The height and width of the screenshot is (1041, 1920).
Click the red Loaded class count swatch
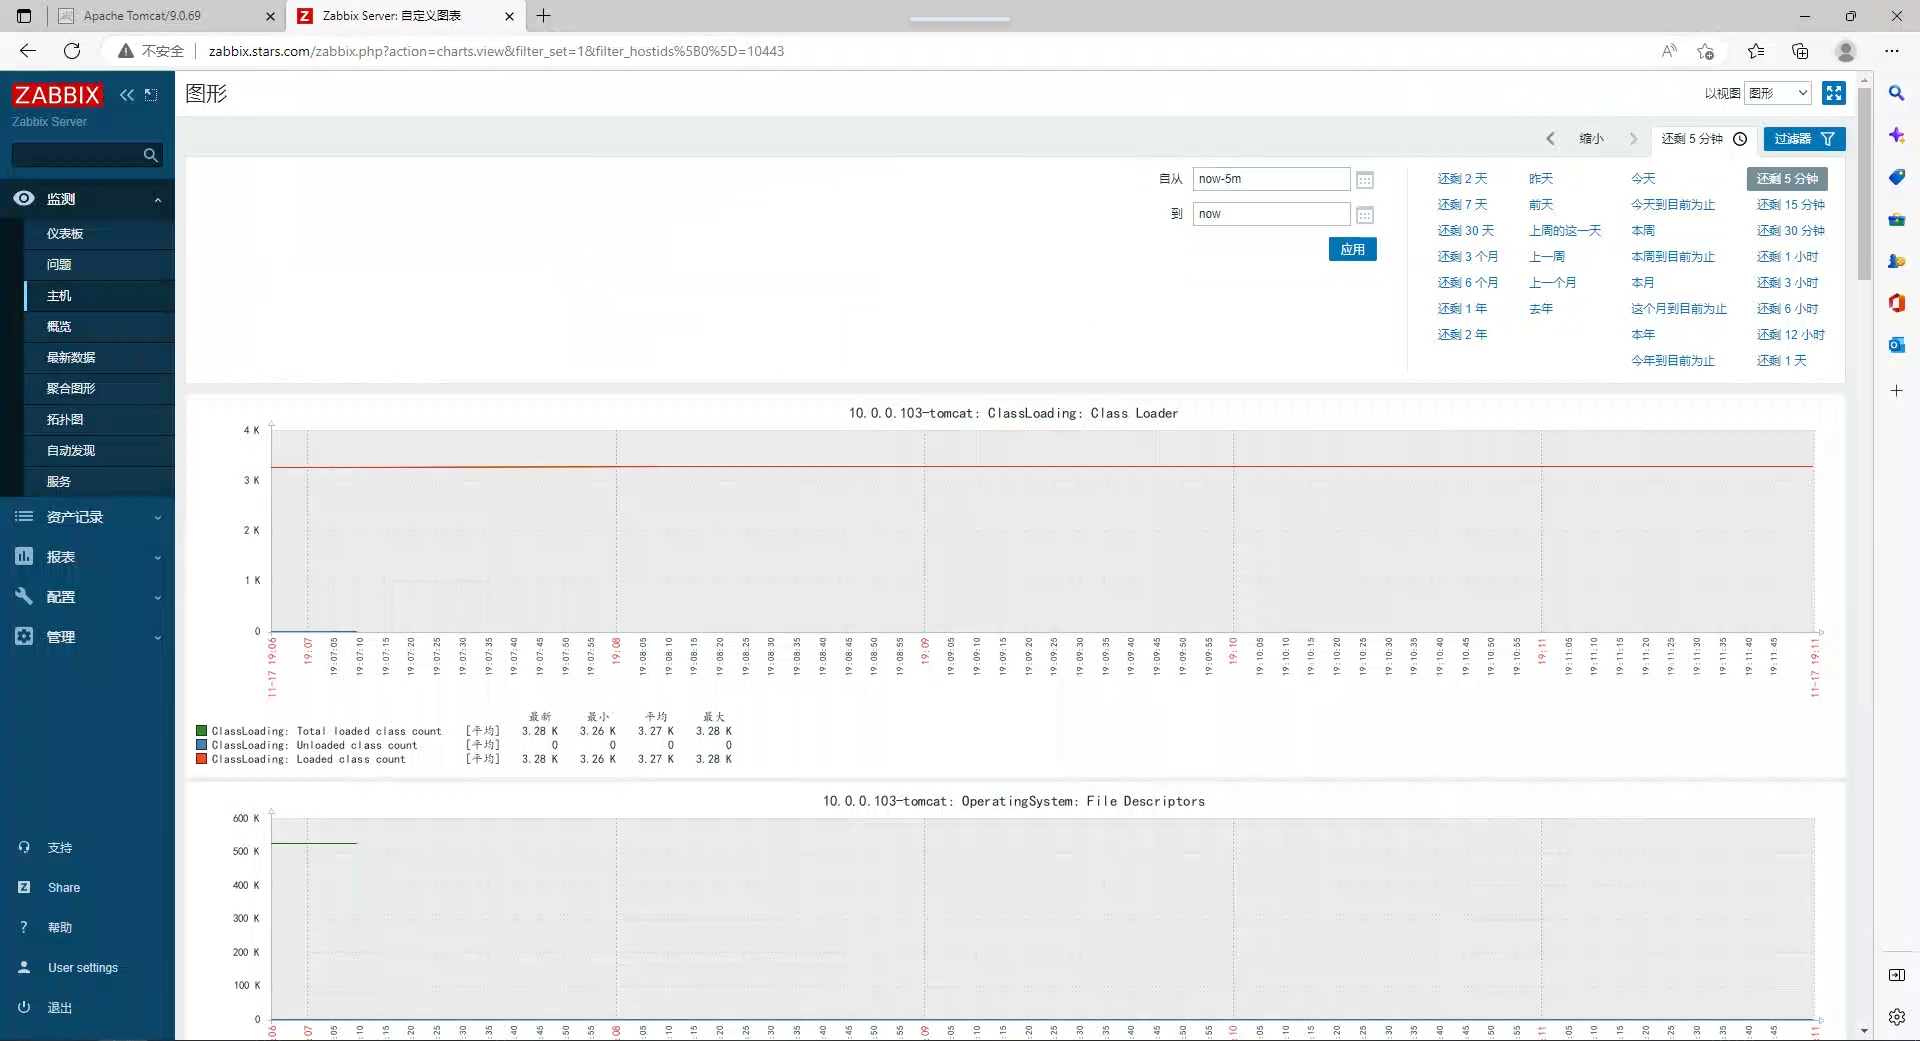(x=202, y=759)
